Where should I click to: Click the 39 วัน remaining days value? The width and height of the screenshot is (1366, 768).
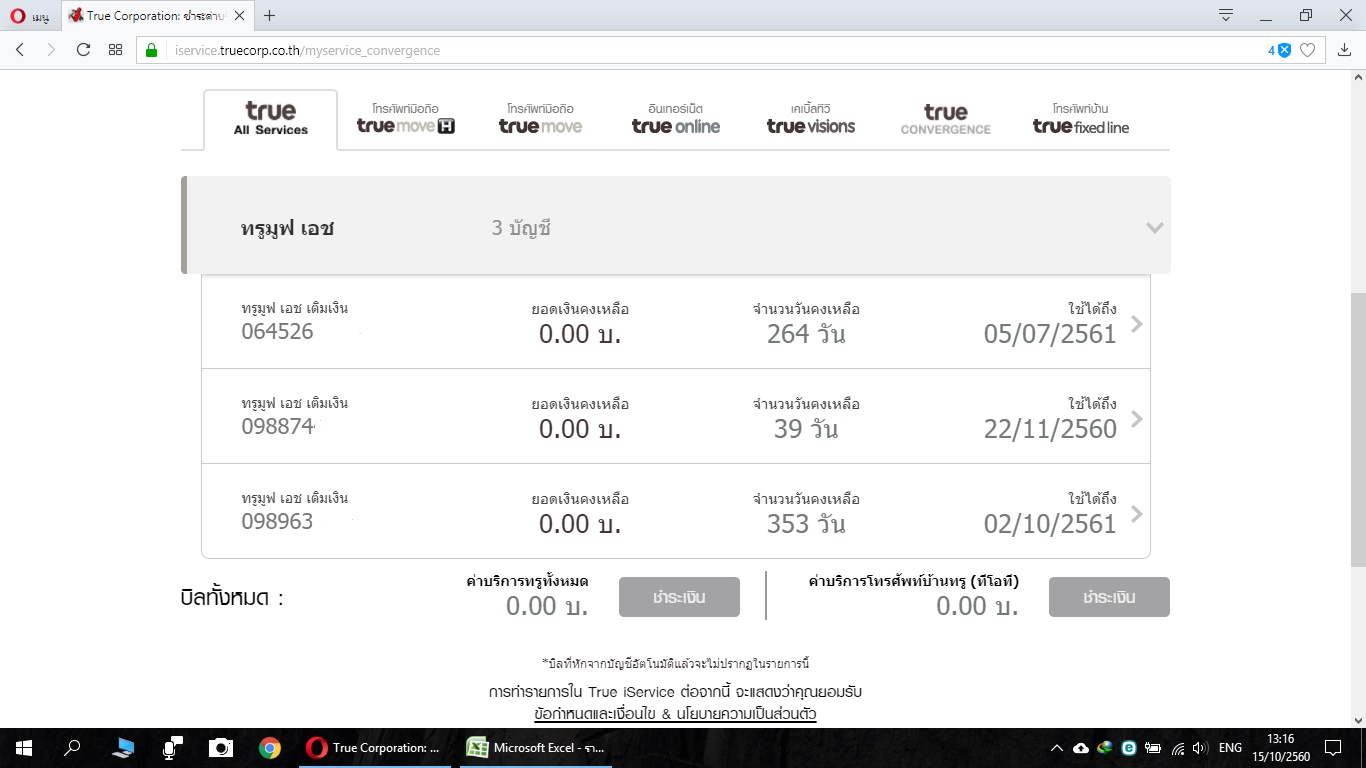[806, 429]
